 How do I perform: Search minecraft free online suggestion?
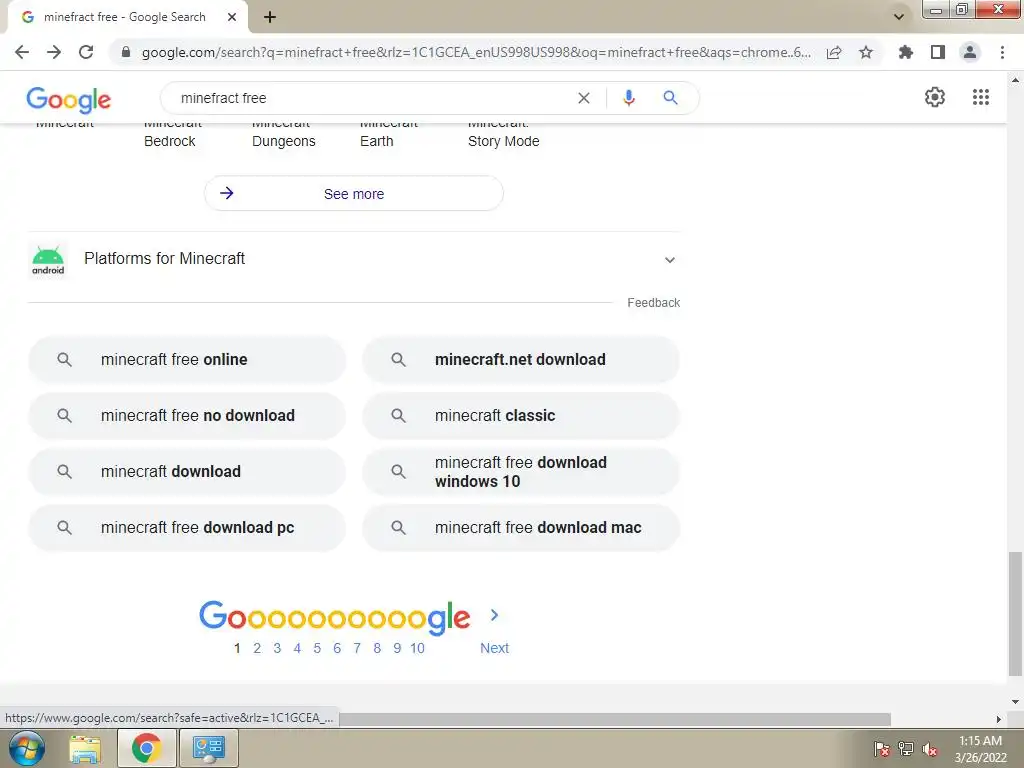click(187, 359)
